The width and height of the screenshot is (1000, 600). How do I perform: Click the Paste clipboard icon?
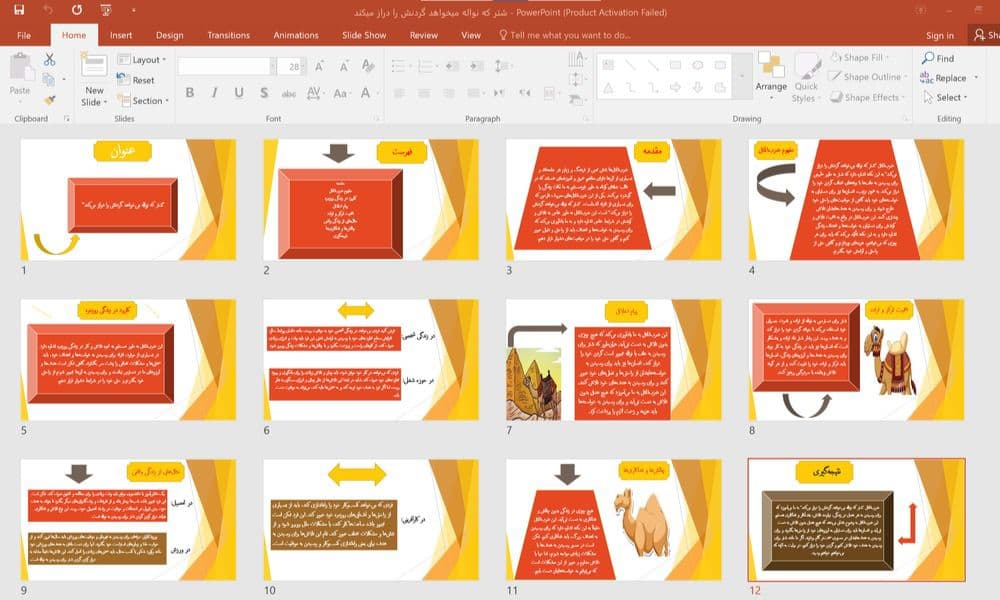tap(20, 66)
